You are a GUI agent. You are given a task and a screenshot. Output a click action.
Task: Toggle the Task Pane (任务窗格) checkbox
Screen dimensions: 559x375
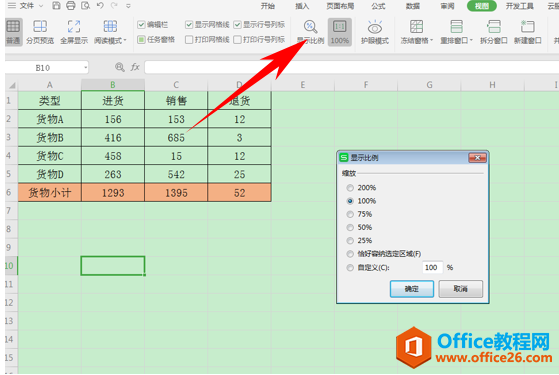click(141, 39)
